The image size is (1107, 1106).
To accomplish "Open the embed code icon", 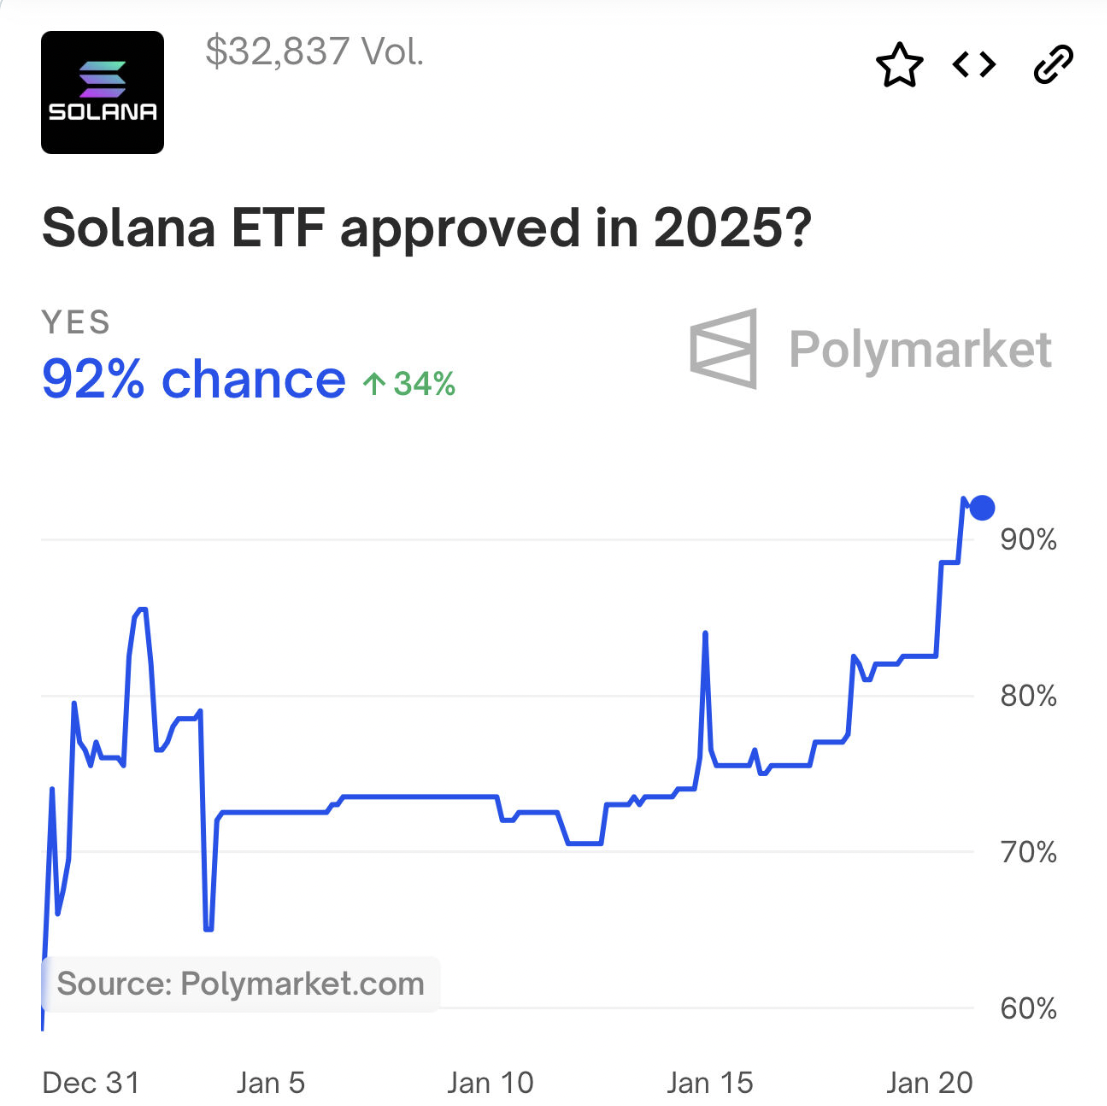I will pyautogui.click(x=974, y=66).
